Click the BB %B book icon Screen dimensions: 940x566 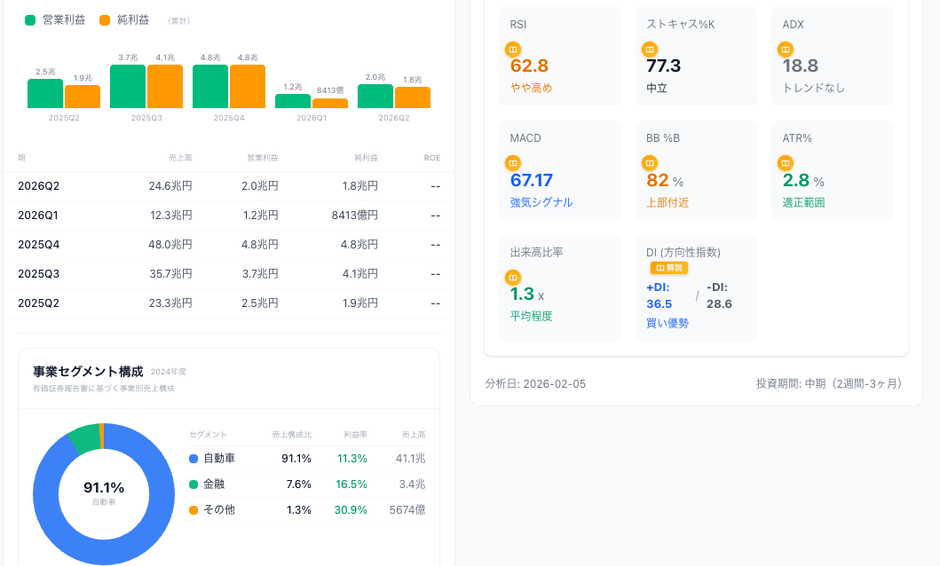pos(649,162)
